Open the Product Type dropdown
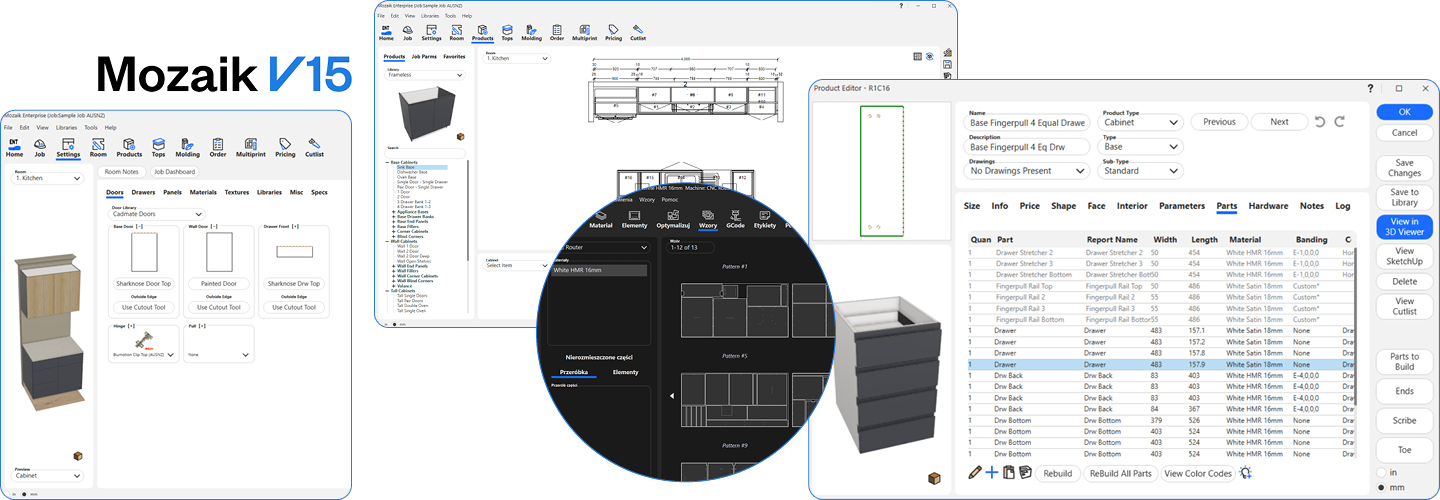The width and height of the screenshot is (1440, 500). point(1142,122)
